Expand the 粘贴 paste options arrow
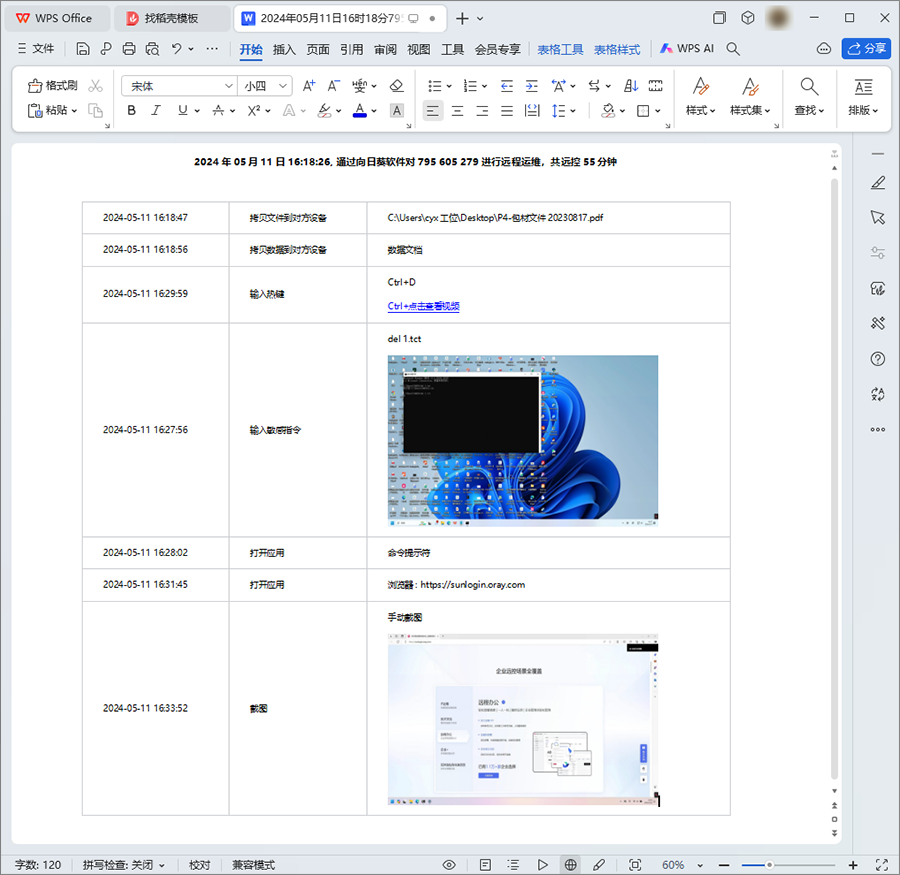 [x=75, y=111]
